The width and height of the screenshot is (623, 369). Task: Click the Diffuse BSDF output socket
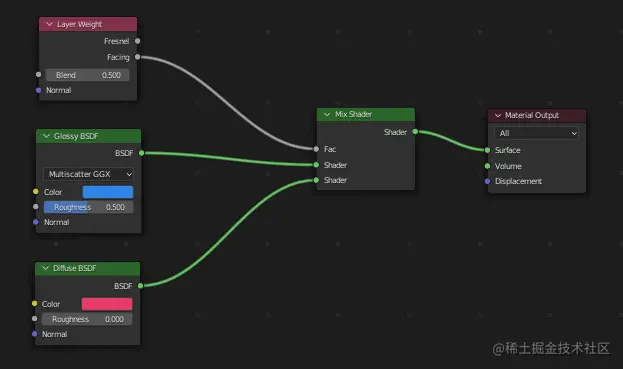point(140,286)
